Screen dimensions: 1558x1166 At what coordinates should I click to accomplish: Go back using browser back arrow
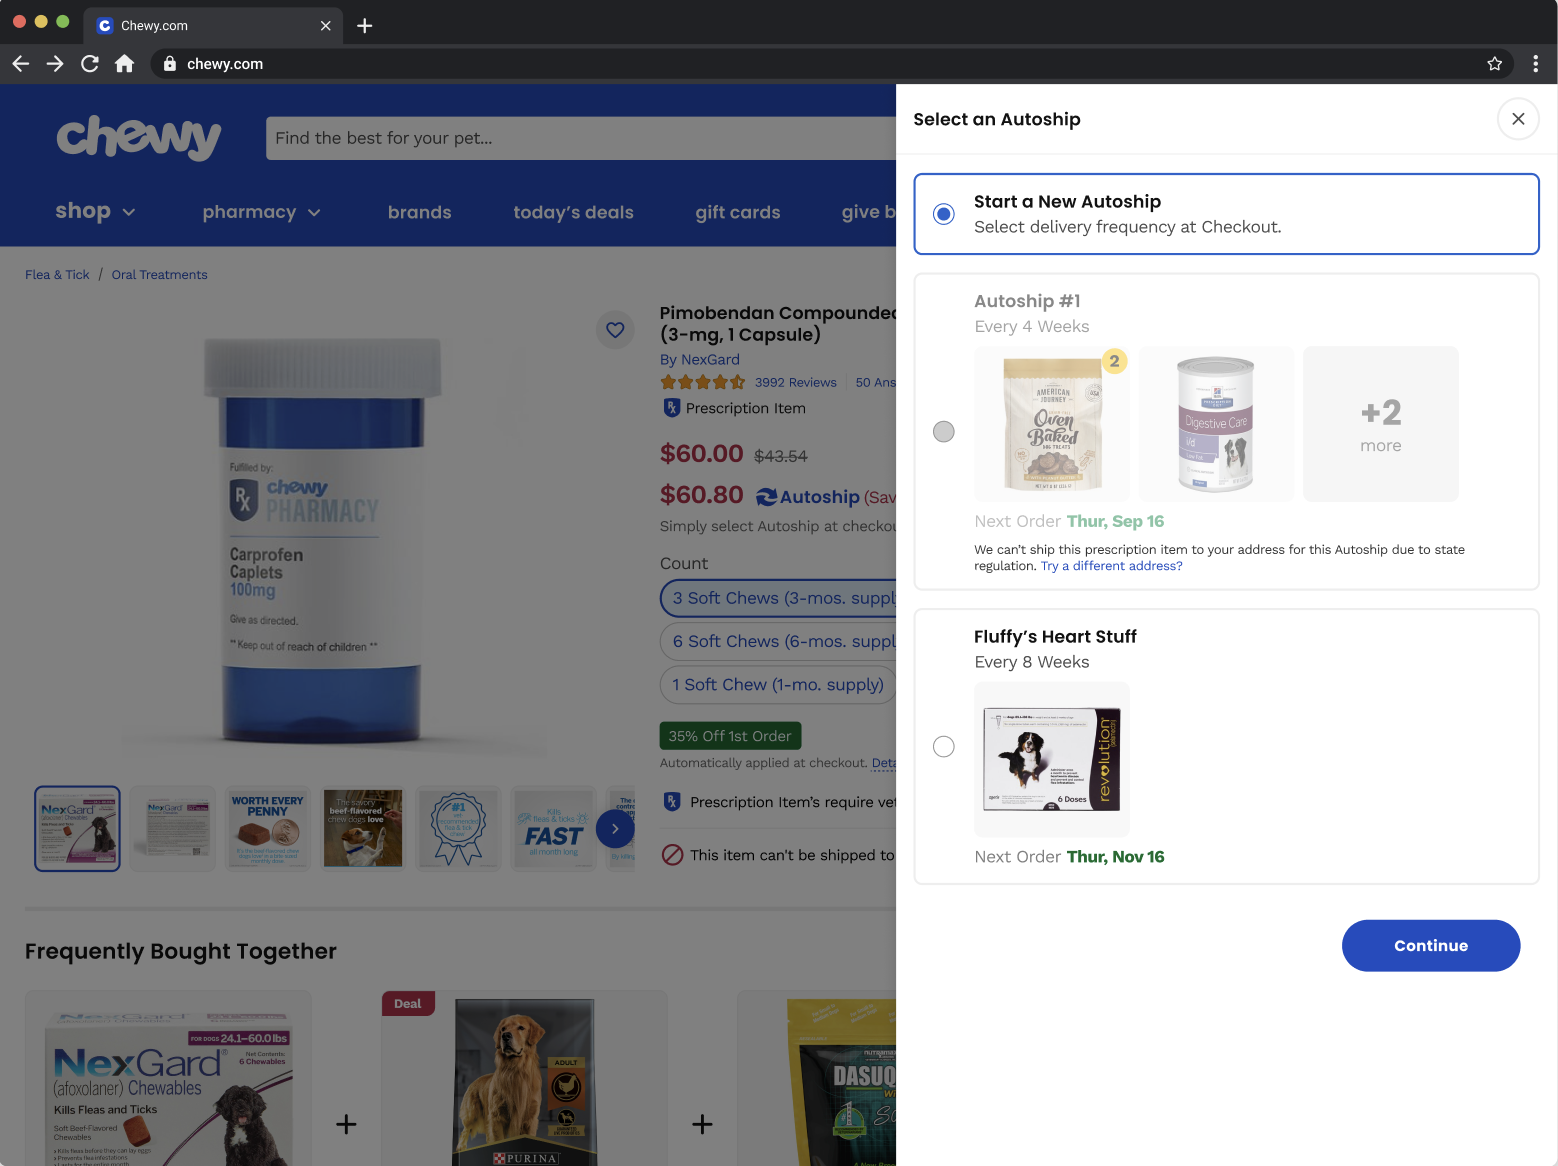pyautogui.click(x=21, y=64)
